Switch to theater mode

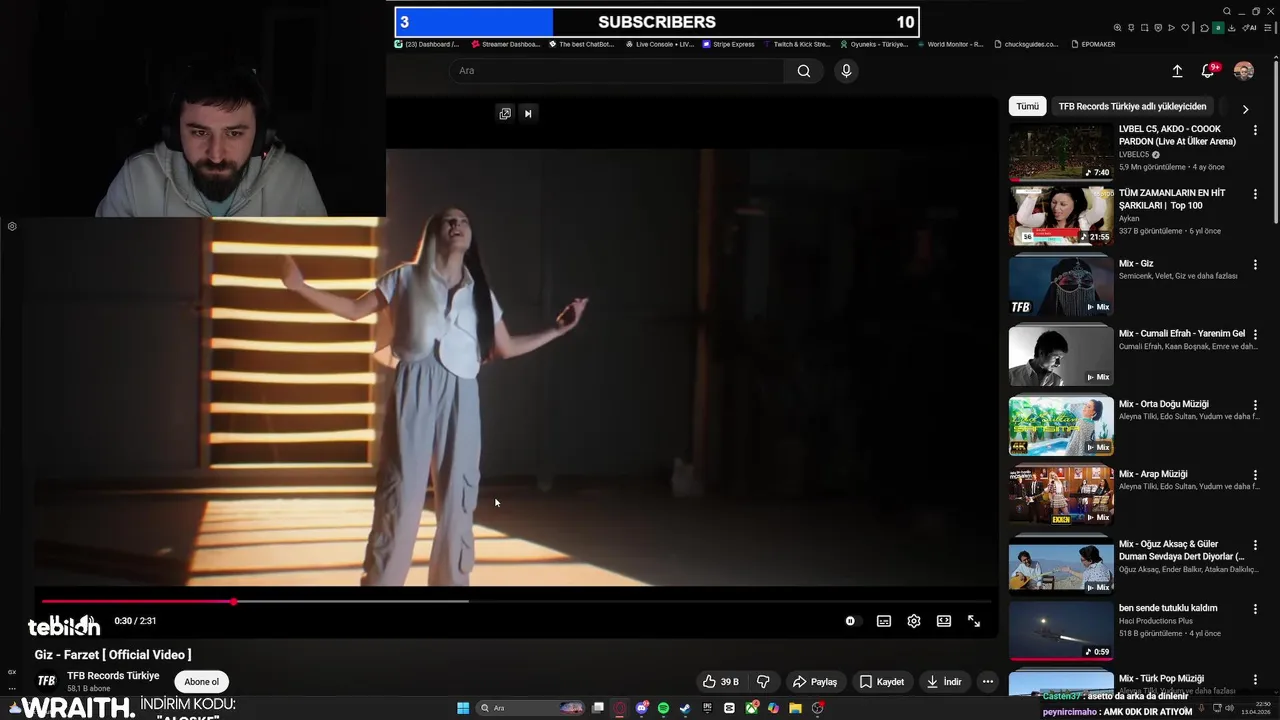(x=944, y=621)
